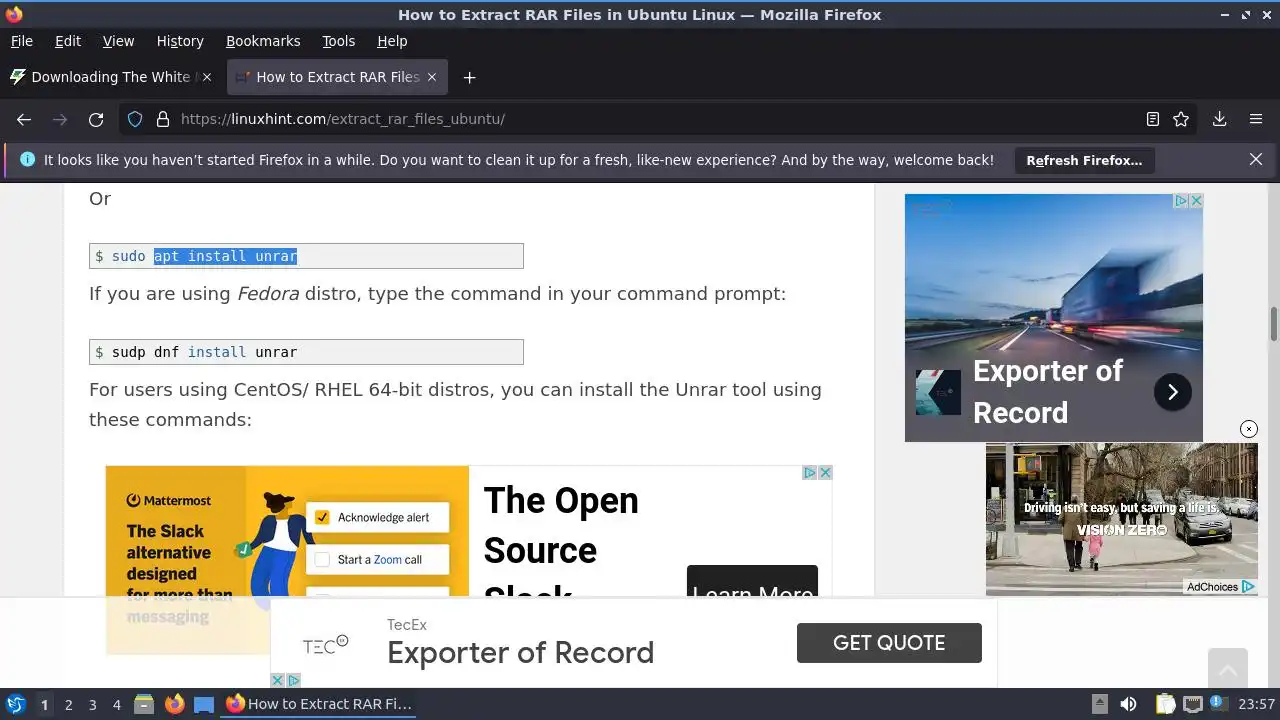Click the blue show-desktop taskbar icon

tap(204, 704)
